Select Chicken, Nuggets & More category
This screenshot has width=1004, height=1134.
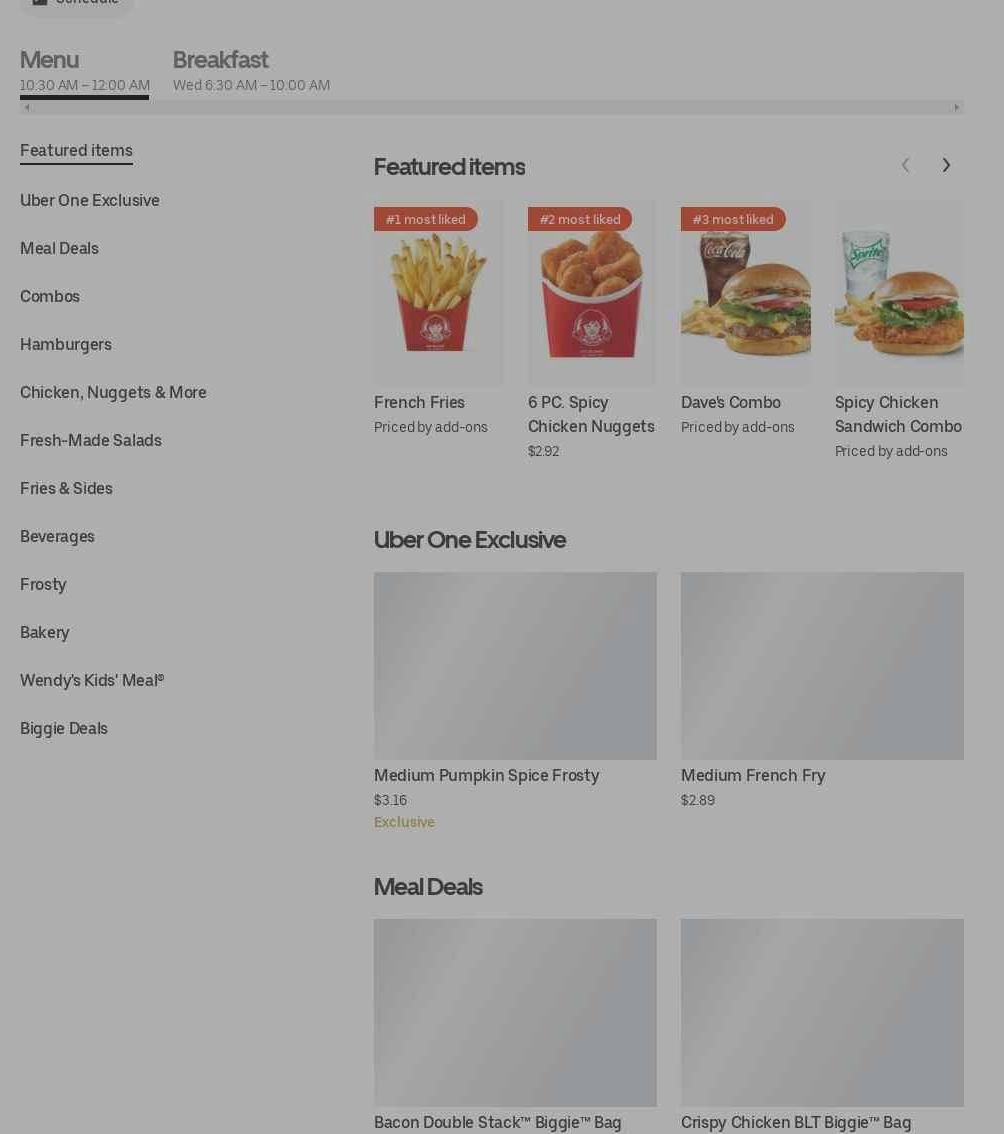114,392
